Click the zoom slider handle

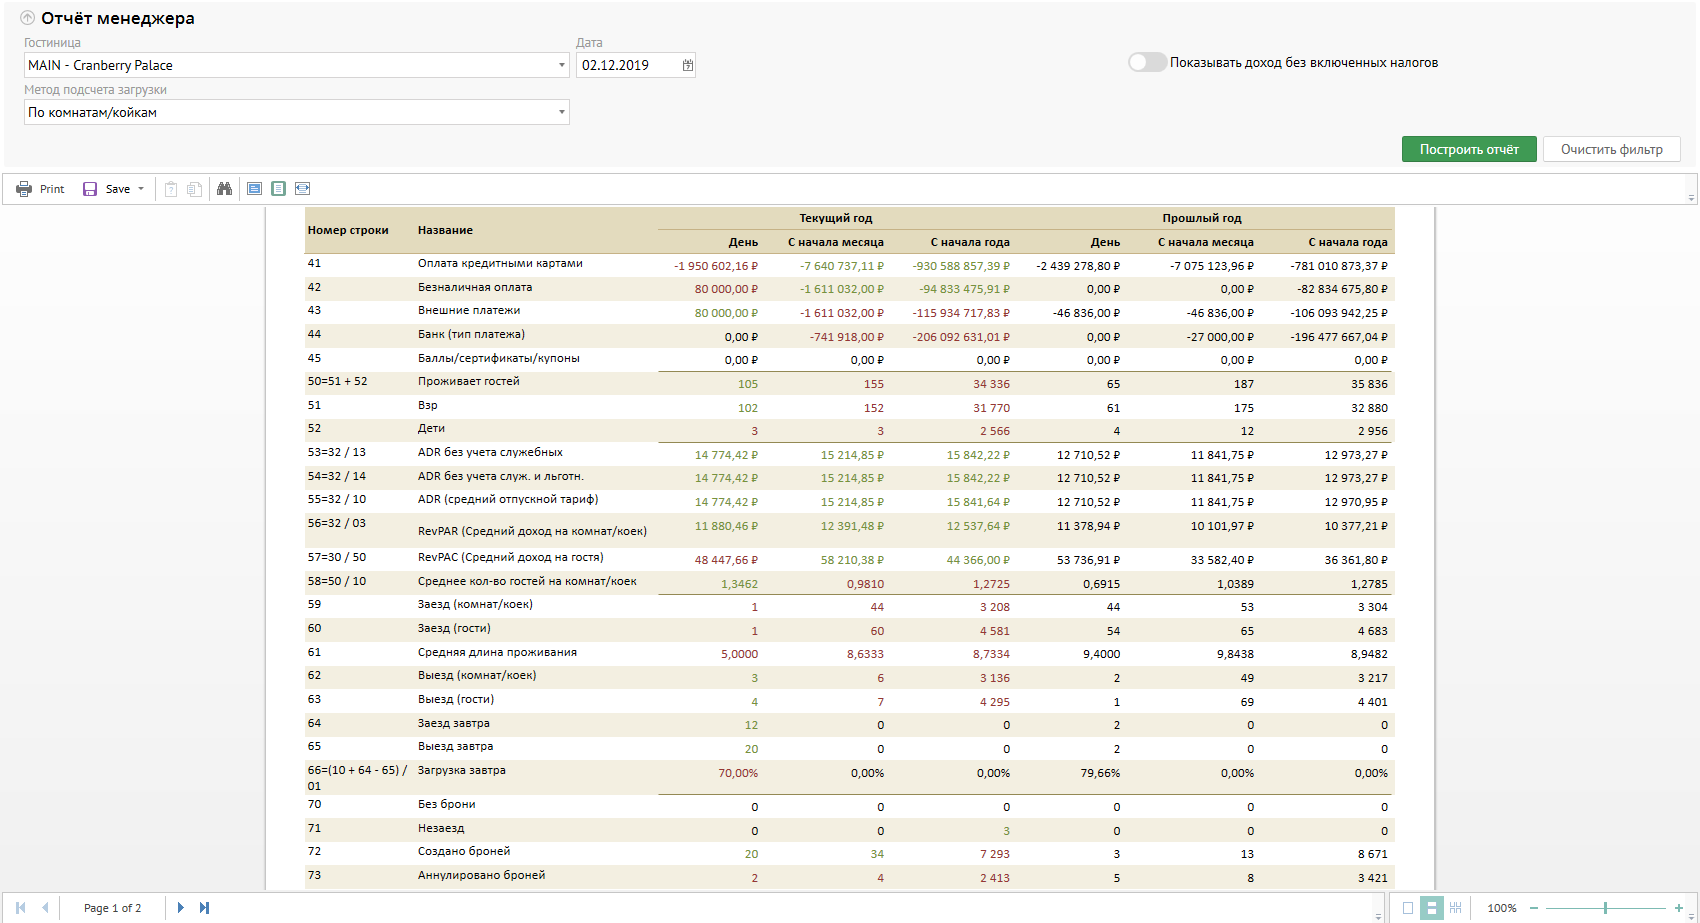[1605, 908]
